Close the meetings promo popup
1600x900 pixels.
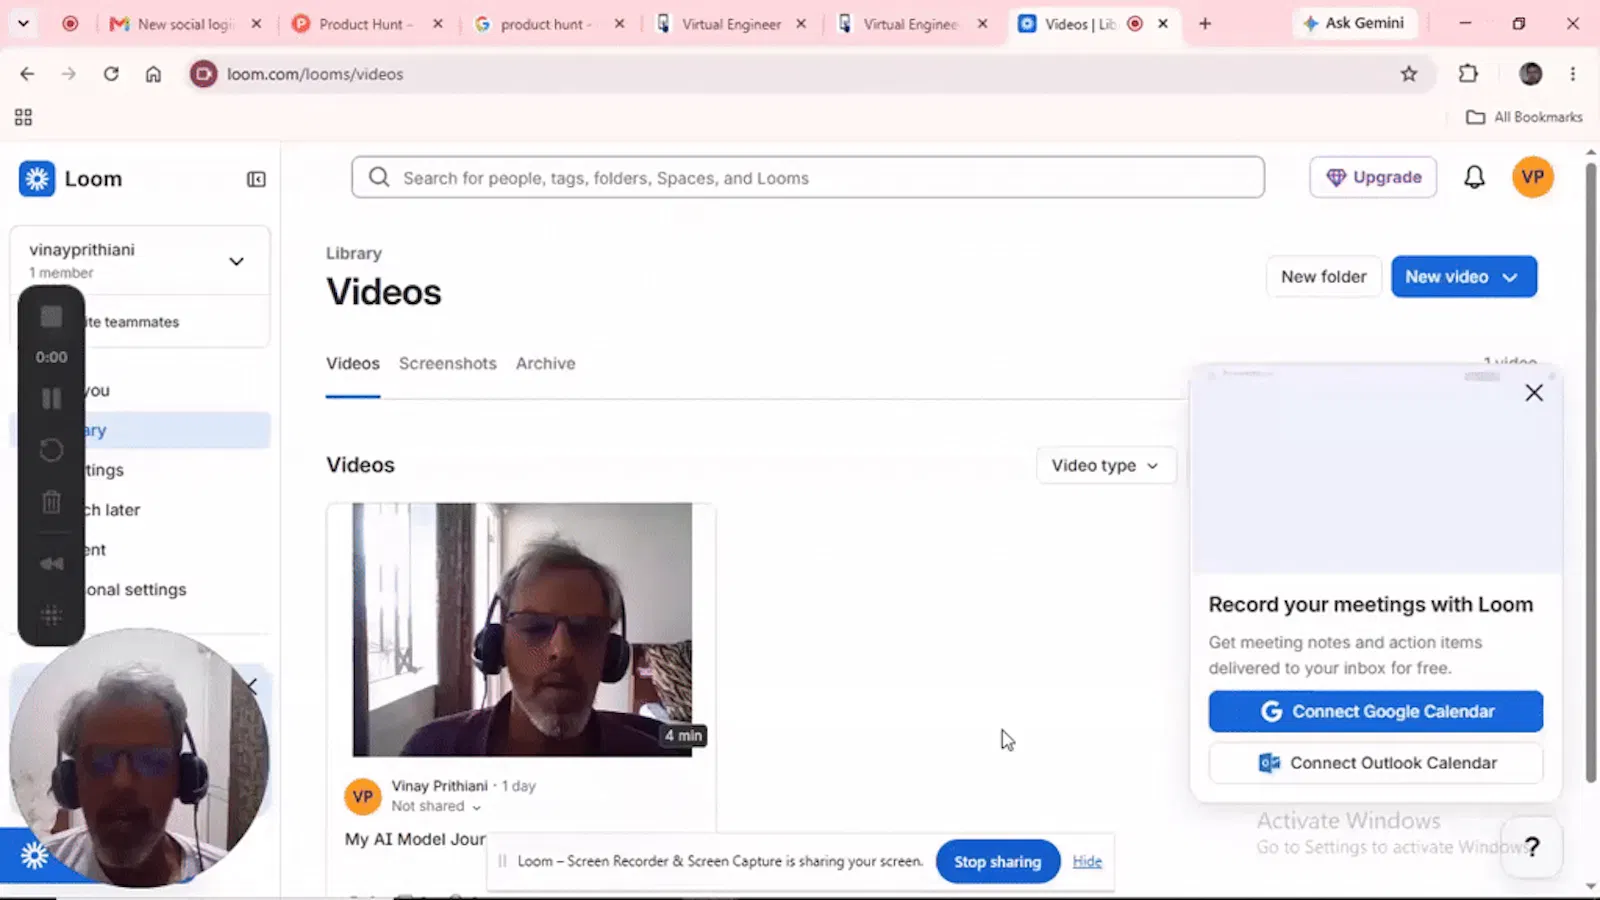pos(1534,393)
